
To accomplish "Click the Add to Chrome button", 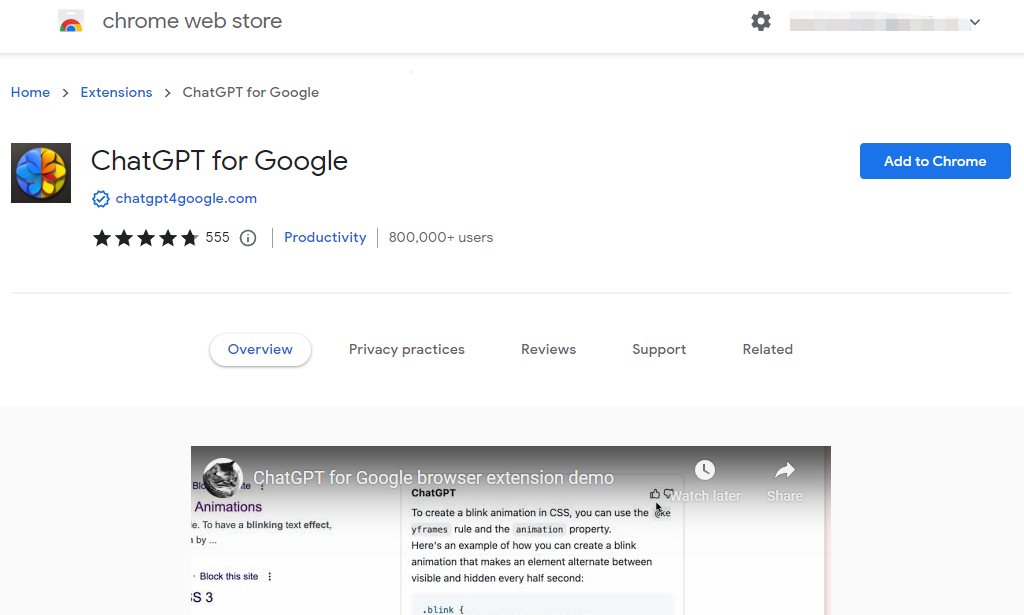I will 935,161.
